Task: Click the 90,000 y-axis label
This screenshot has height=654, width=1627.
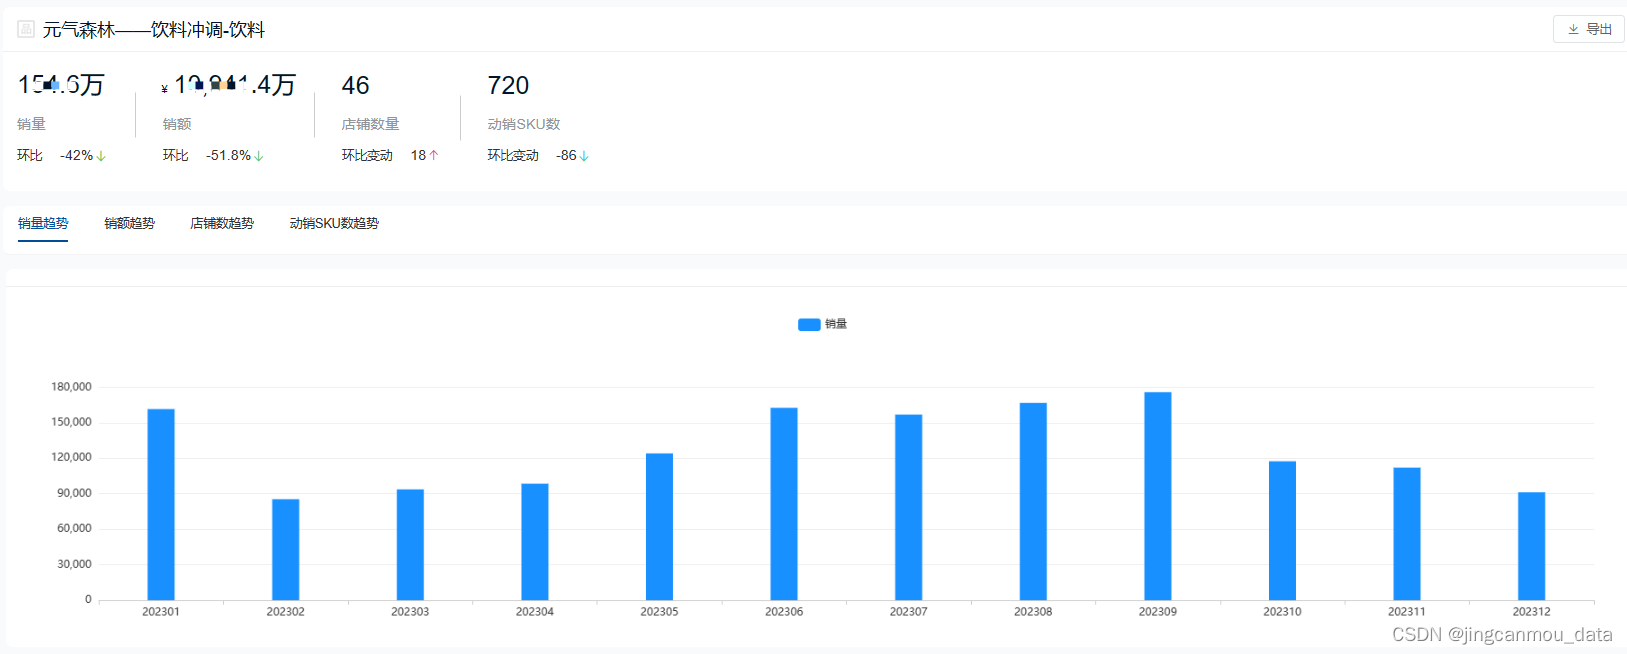Action: point(74,493)
